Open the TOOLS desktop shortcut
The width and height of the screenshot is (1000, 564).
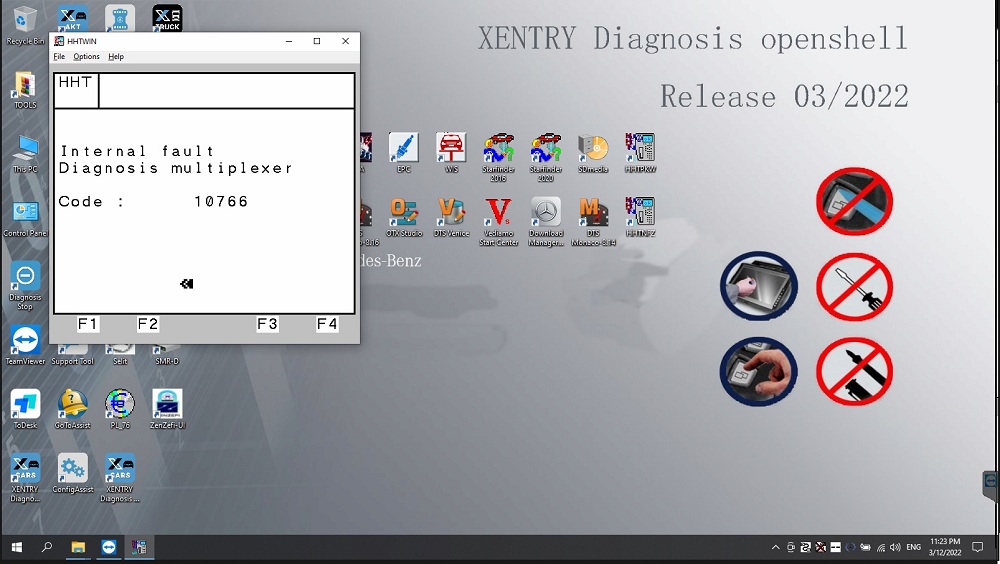click(25, 90)
